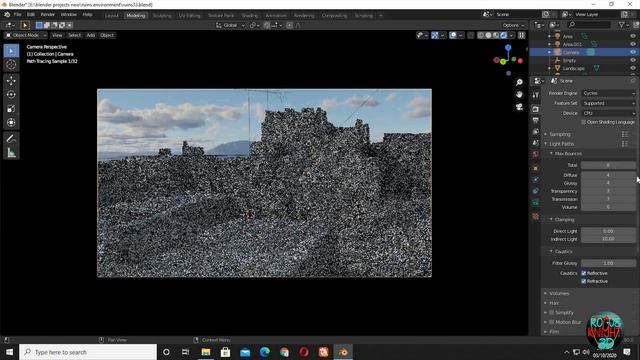Open the viewport Add menu
The width and height of the screenshot is (640, 360).
click(x=91, y=36)
